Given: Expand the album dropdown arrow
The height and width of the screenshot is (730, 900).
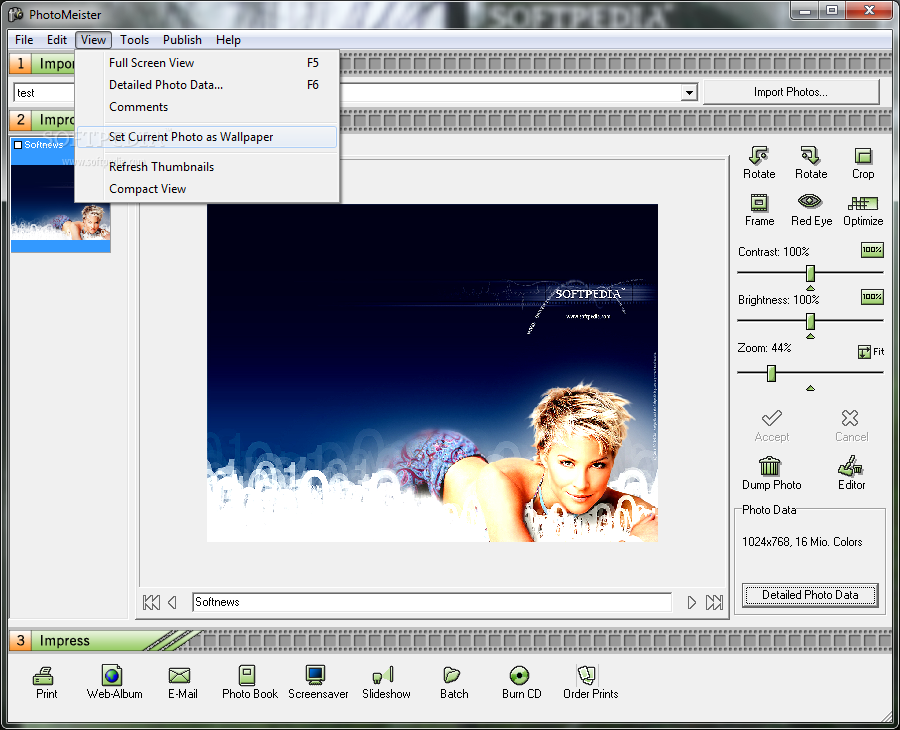Looking at the screenshot, I should (689, 92).
